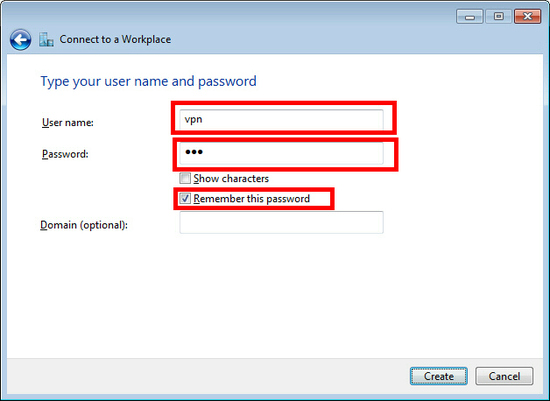The width and height of the screenshot is (550, 401).
Task: Go back using the blue arrow button
Action: pyautogui.click(x=20, y=39)
